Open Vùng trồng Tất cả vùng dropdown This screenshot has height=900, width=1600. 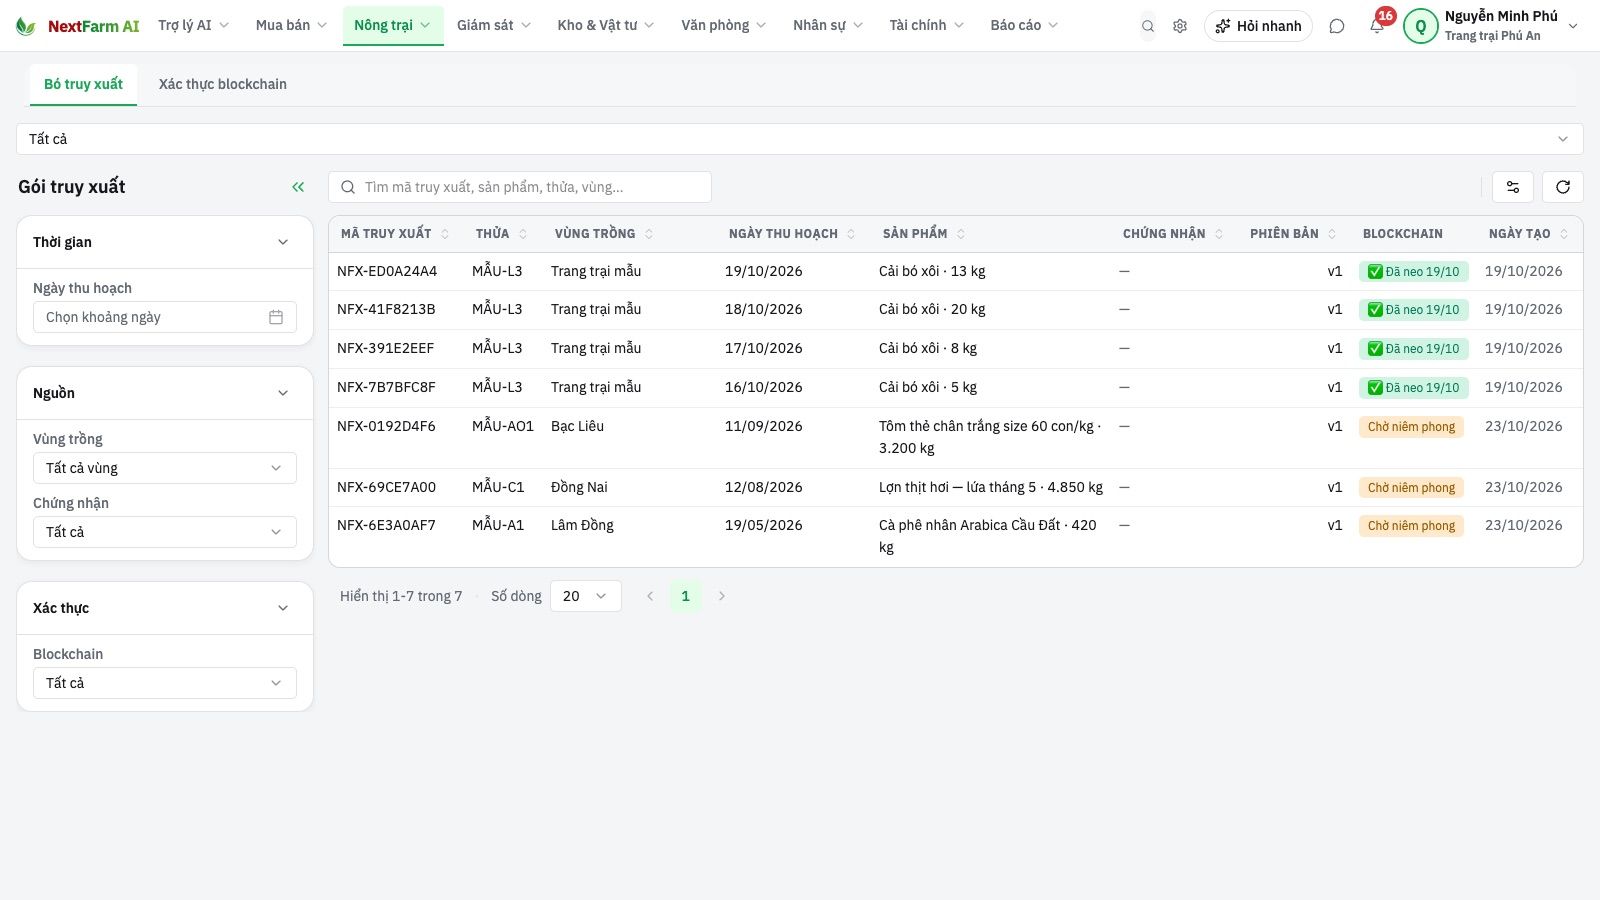point(165,468)
